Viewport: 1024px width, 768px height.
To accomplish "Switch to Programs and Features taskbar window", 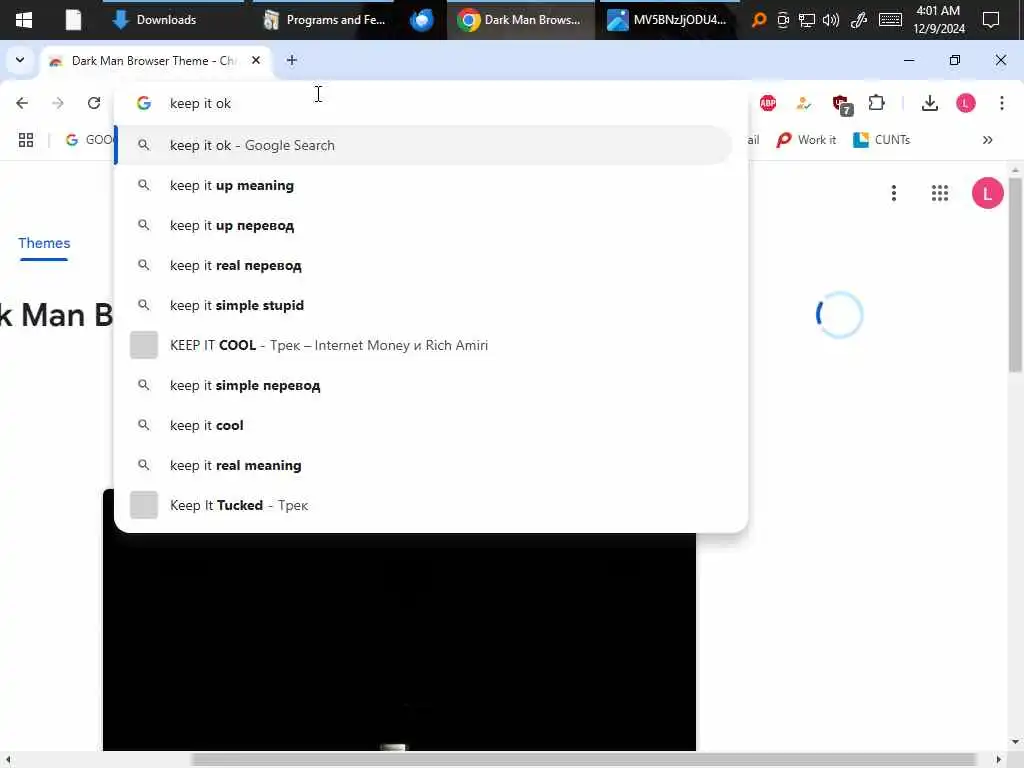I will click(324, 20).
